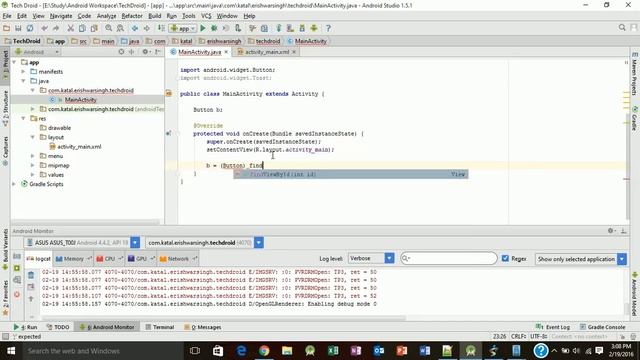Select activity_main.xml in project tree
The height and width of the screenshot is (360, 640).
click(79, 147)
